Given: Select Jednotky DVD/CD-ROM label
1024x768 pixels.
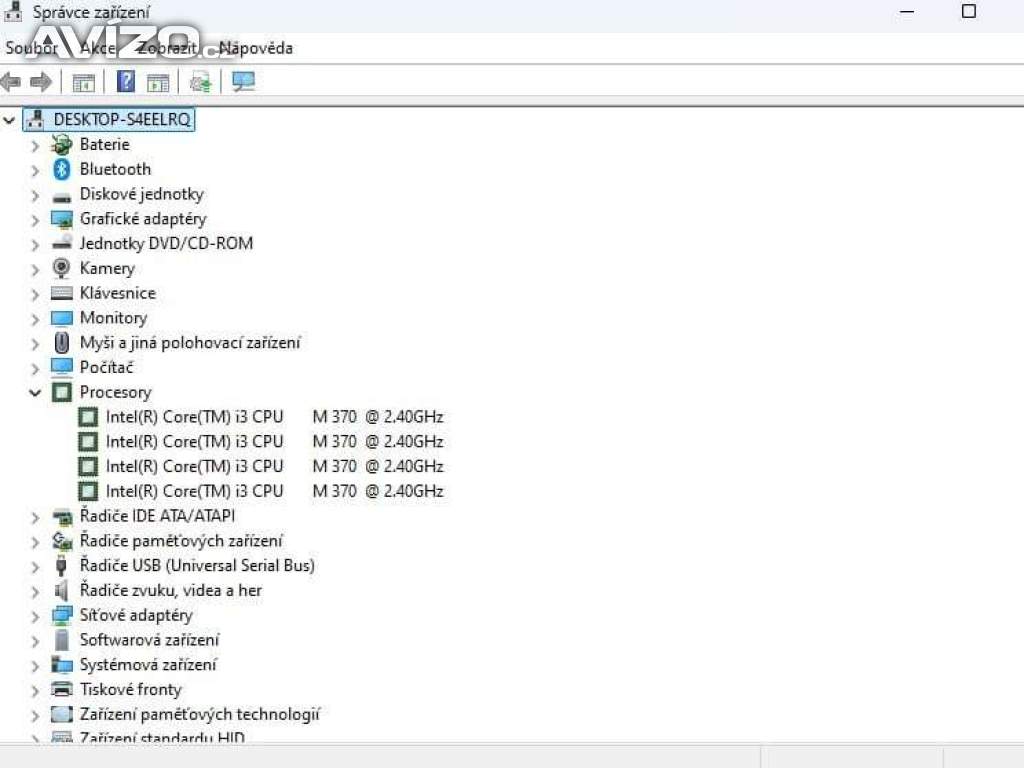Looking at the screenshot, I should (x=166, y=244).
